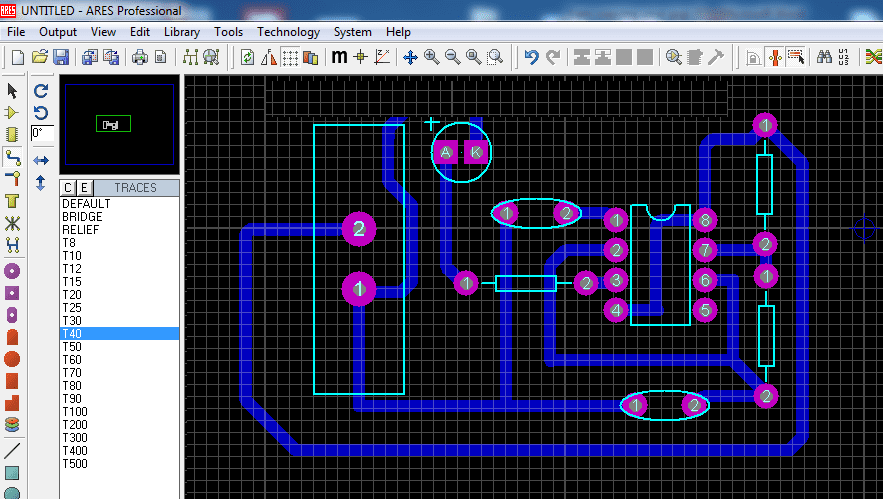883x499 pixels.
Task: Select the round through-hole pad mode
Action: pyautogui.click(x=12, y=271)
